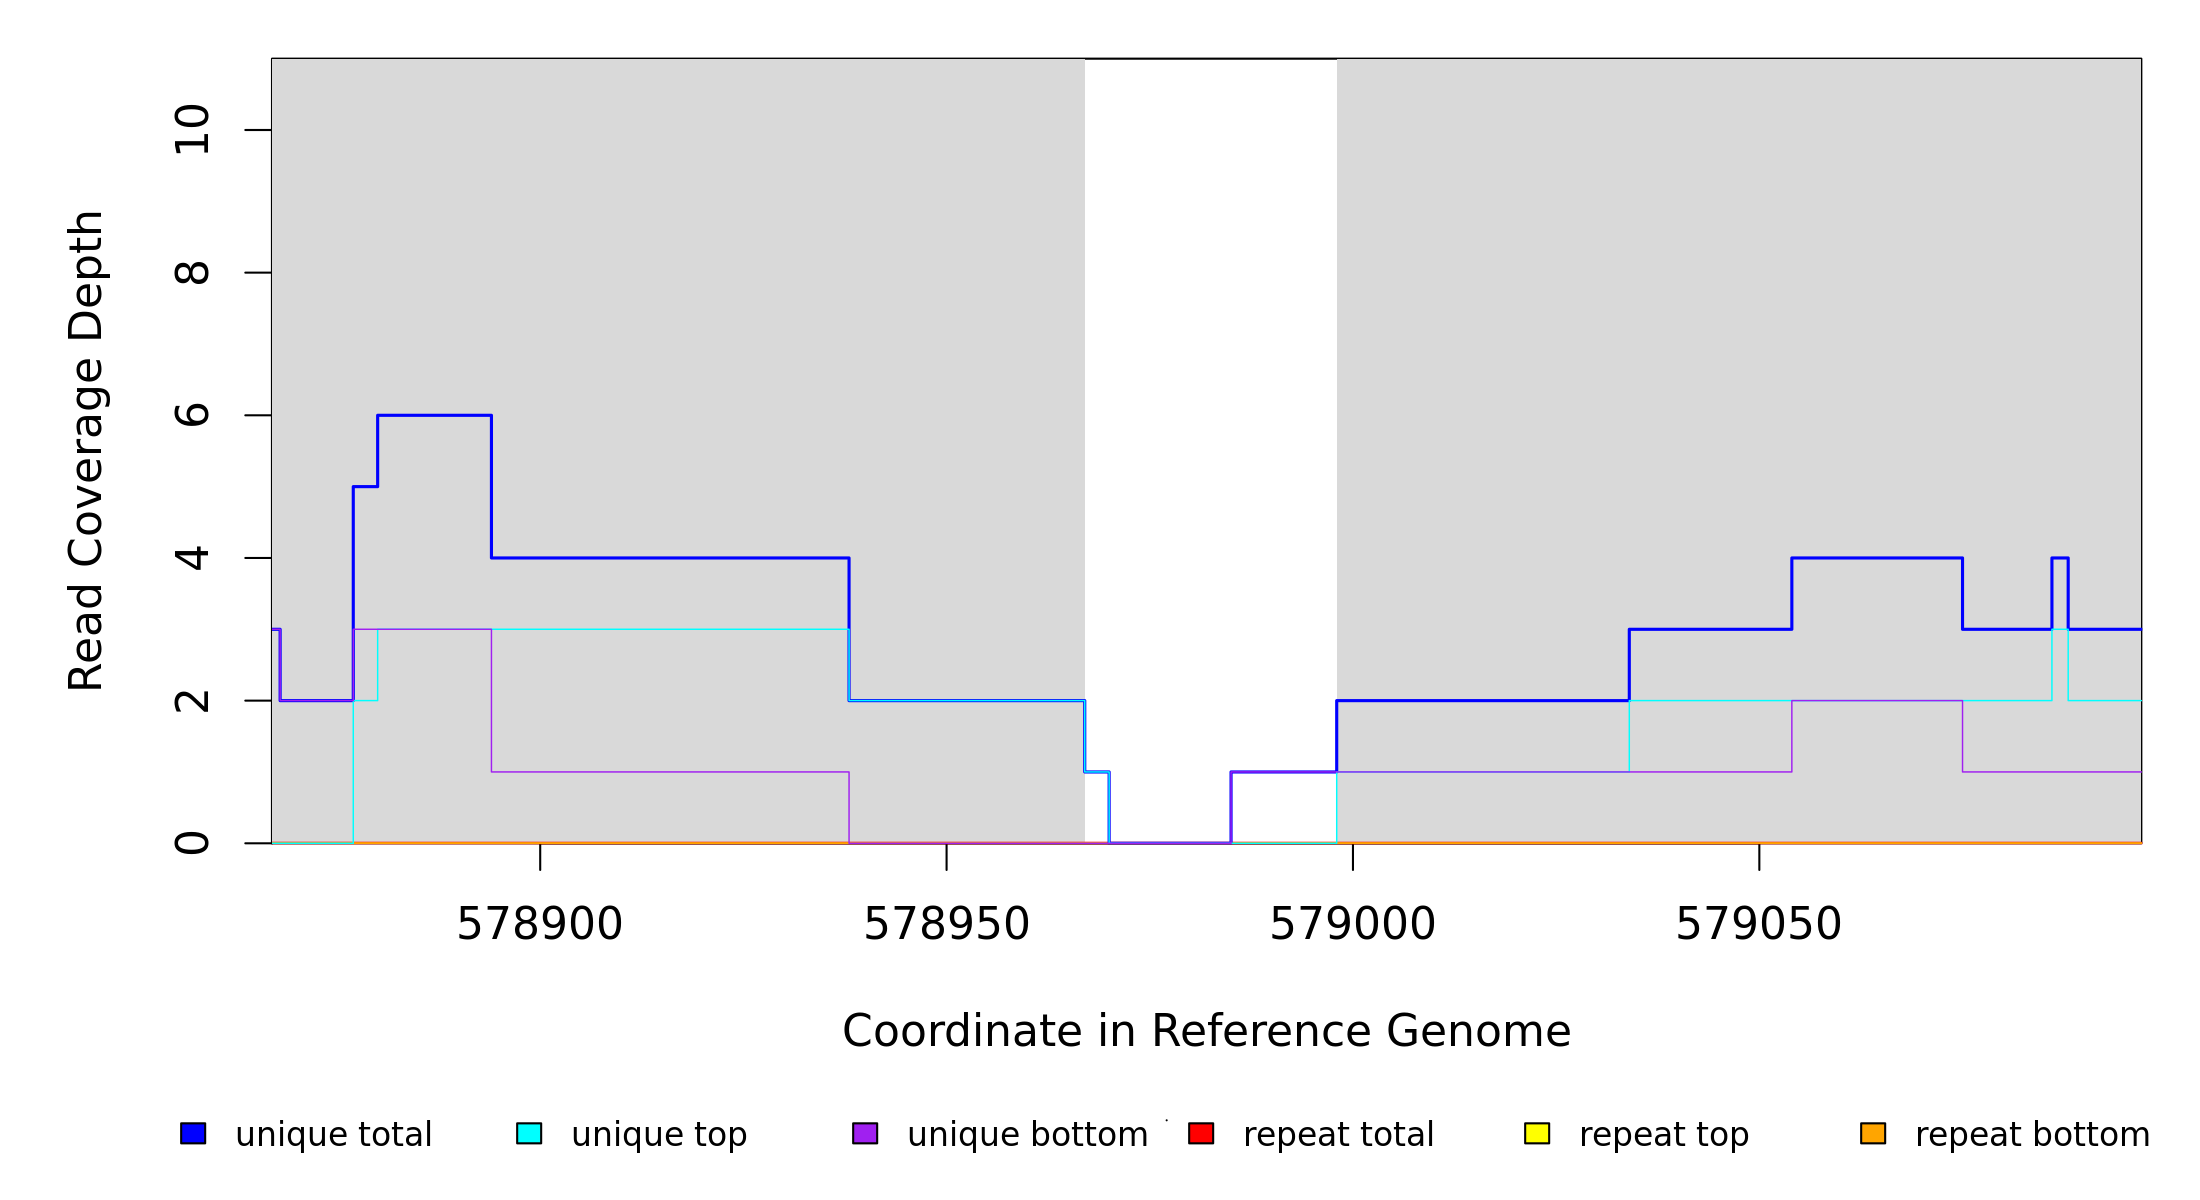Click the 'repeat top' legend text
This screenshot has height=1200, width=2200.
pos(1663,1135)
